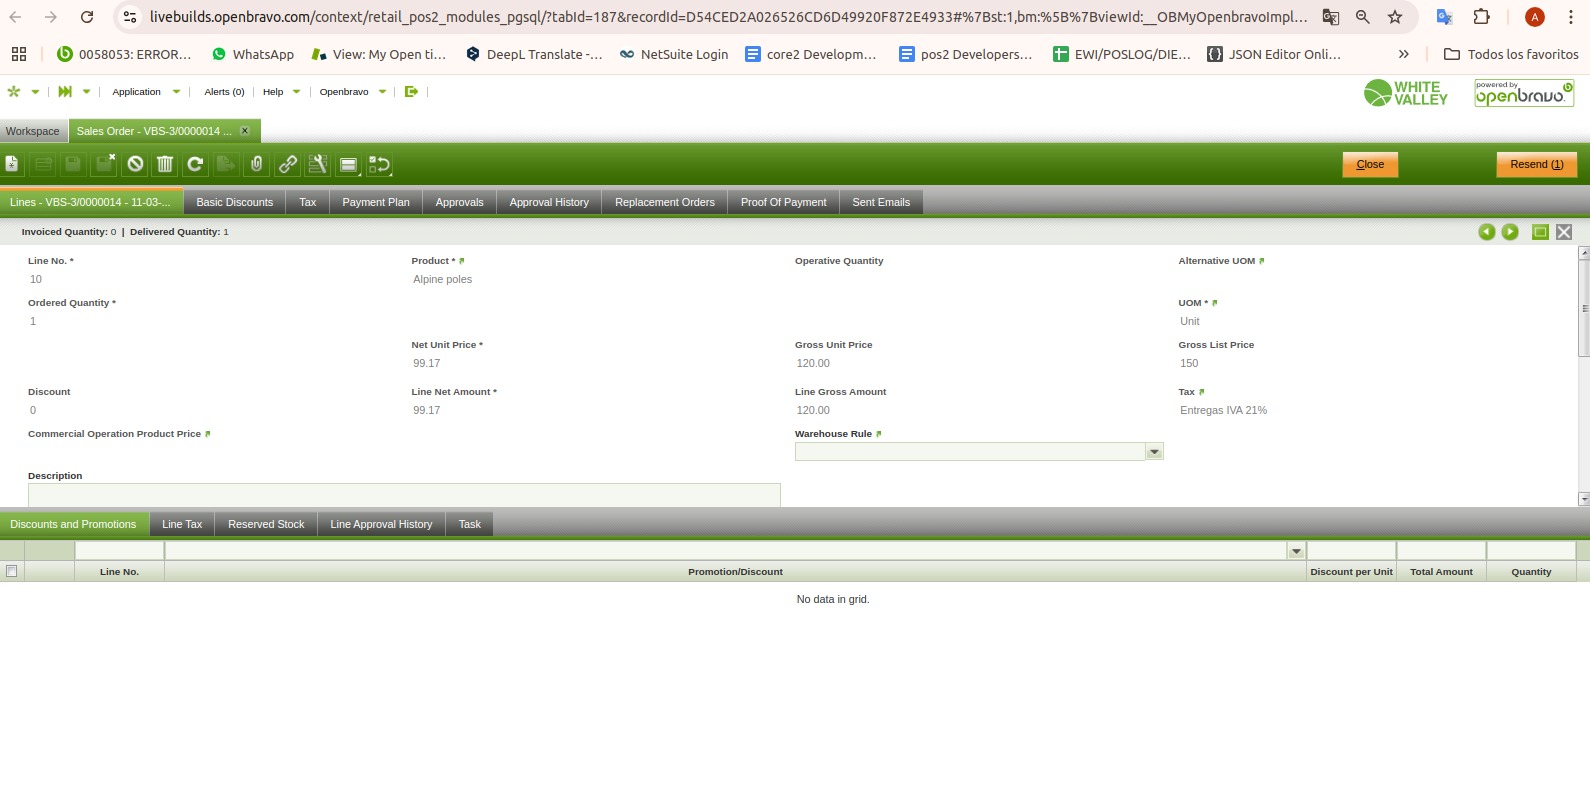Create a new record with the document icon
The width and height of the screenshot is (1590, 793).
12,164
